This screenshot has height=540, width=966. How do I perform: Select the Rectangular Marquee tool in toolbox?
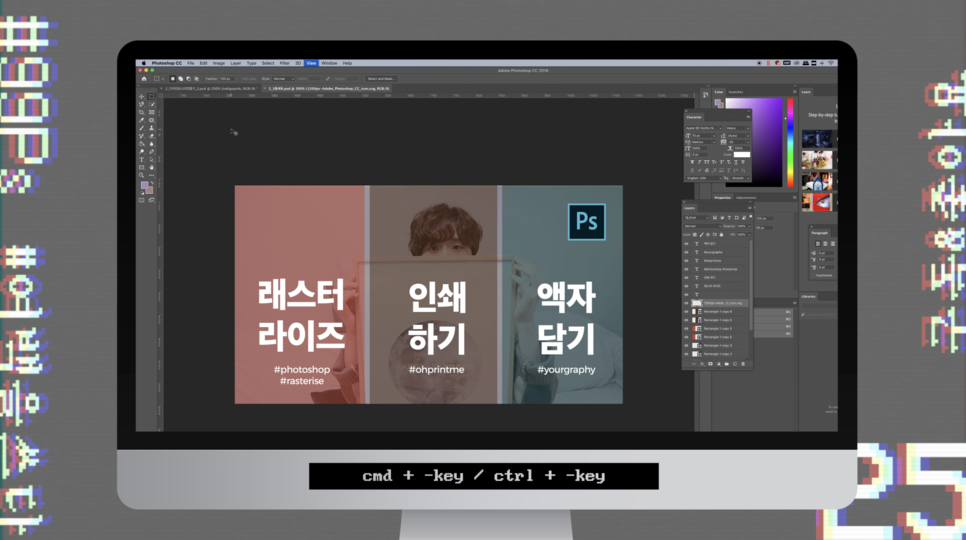point(152,97)
